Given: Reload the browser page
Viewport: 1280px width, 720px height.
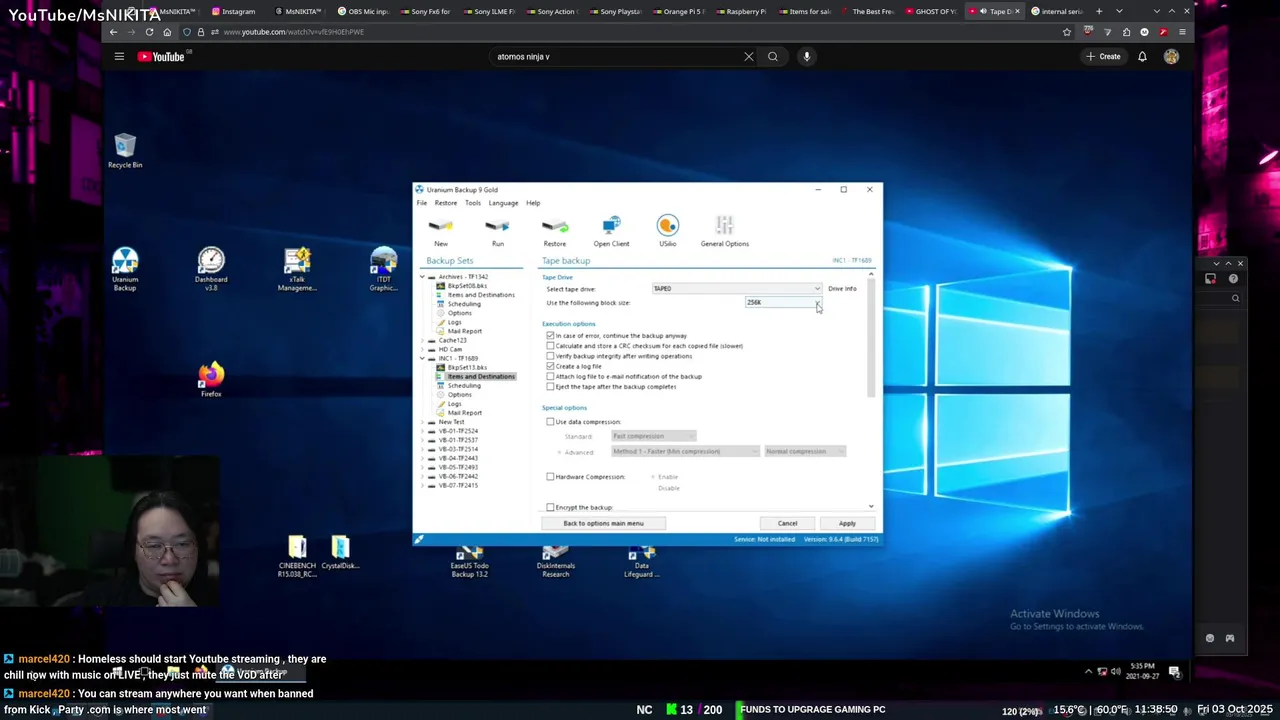Looking at the screenshot, I should (149, 32).
